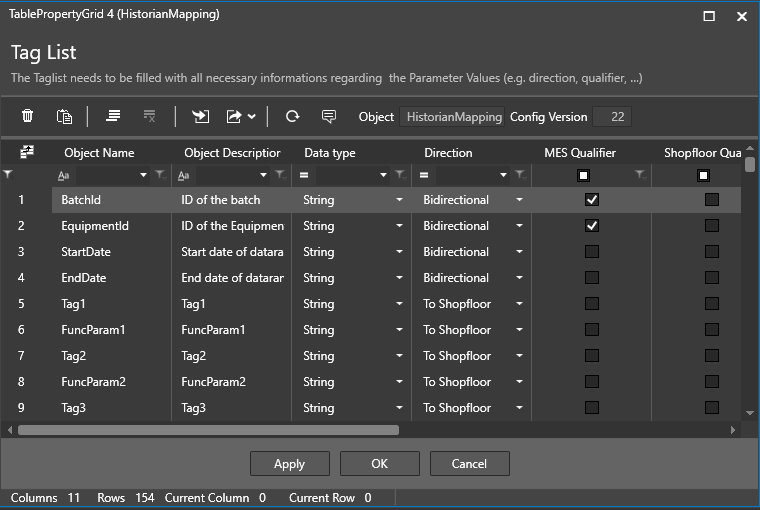Select the EquipmentId cell
760x510 pixels.
[x=111, y=226]
